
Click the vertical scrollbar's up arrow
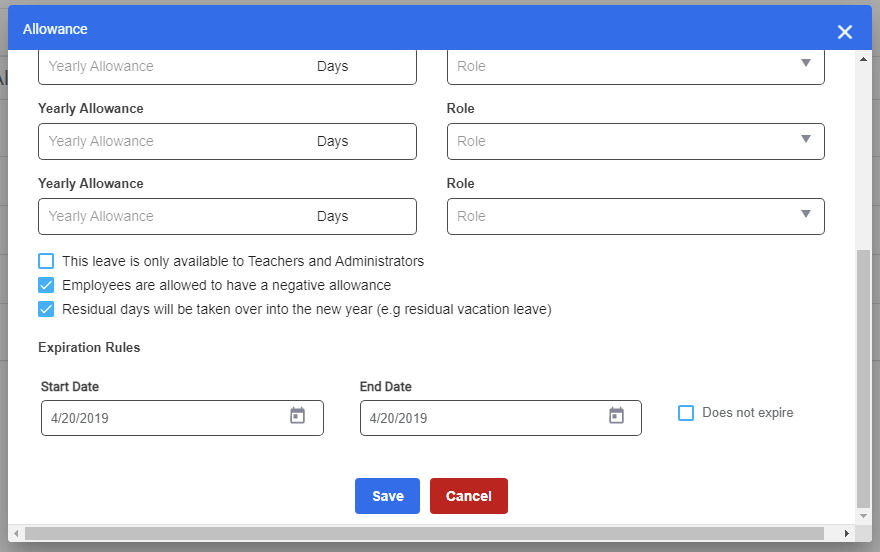coord(864,58)
